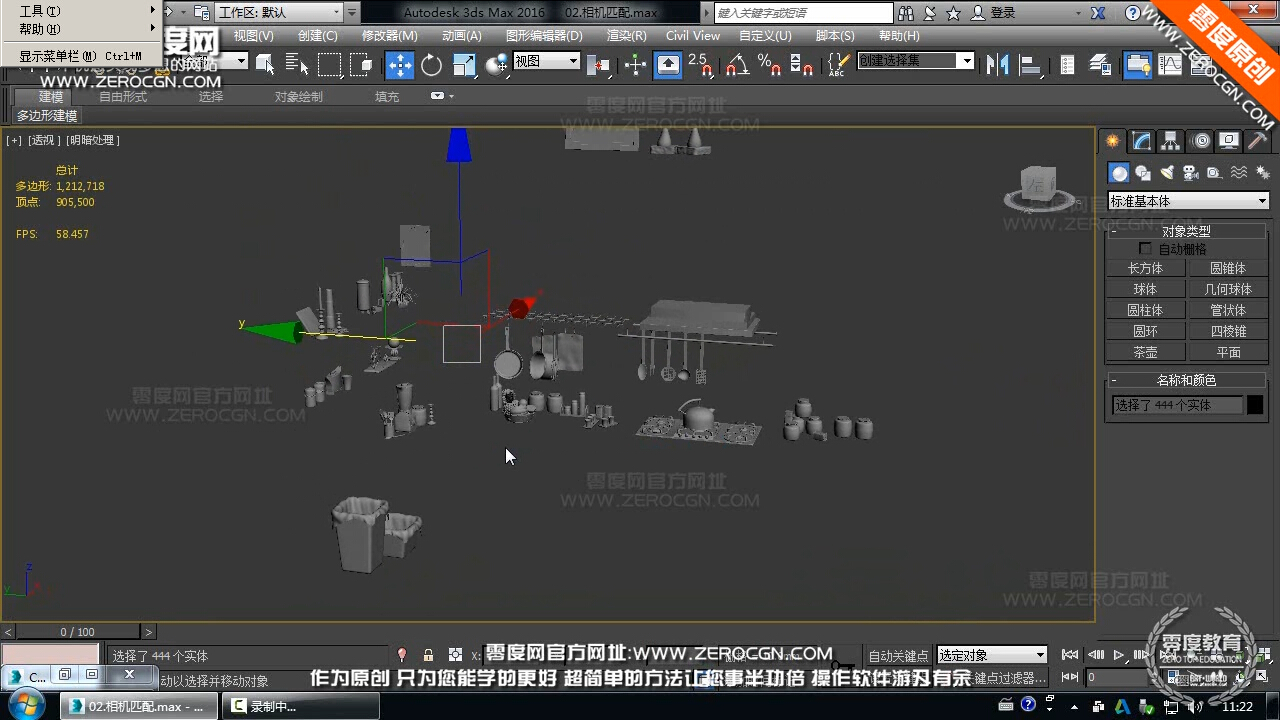
Task: Click Select and Manipulate icon
Action: click(x=635, y=65)
